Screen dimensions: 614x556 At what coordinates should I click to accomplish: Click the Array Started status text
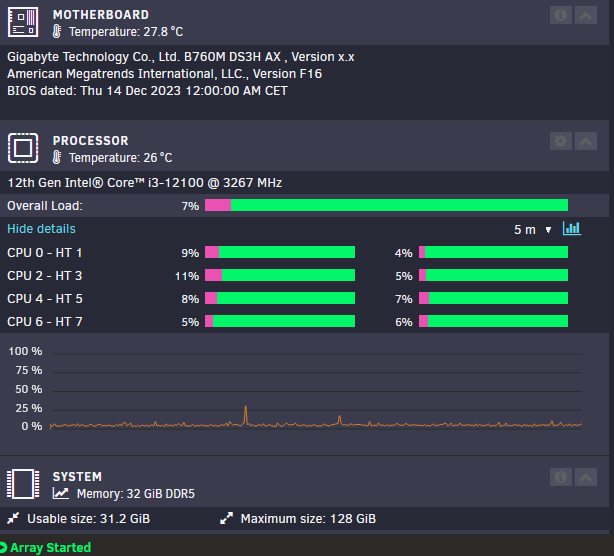51,547
